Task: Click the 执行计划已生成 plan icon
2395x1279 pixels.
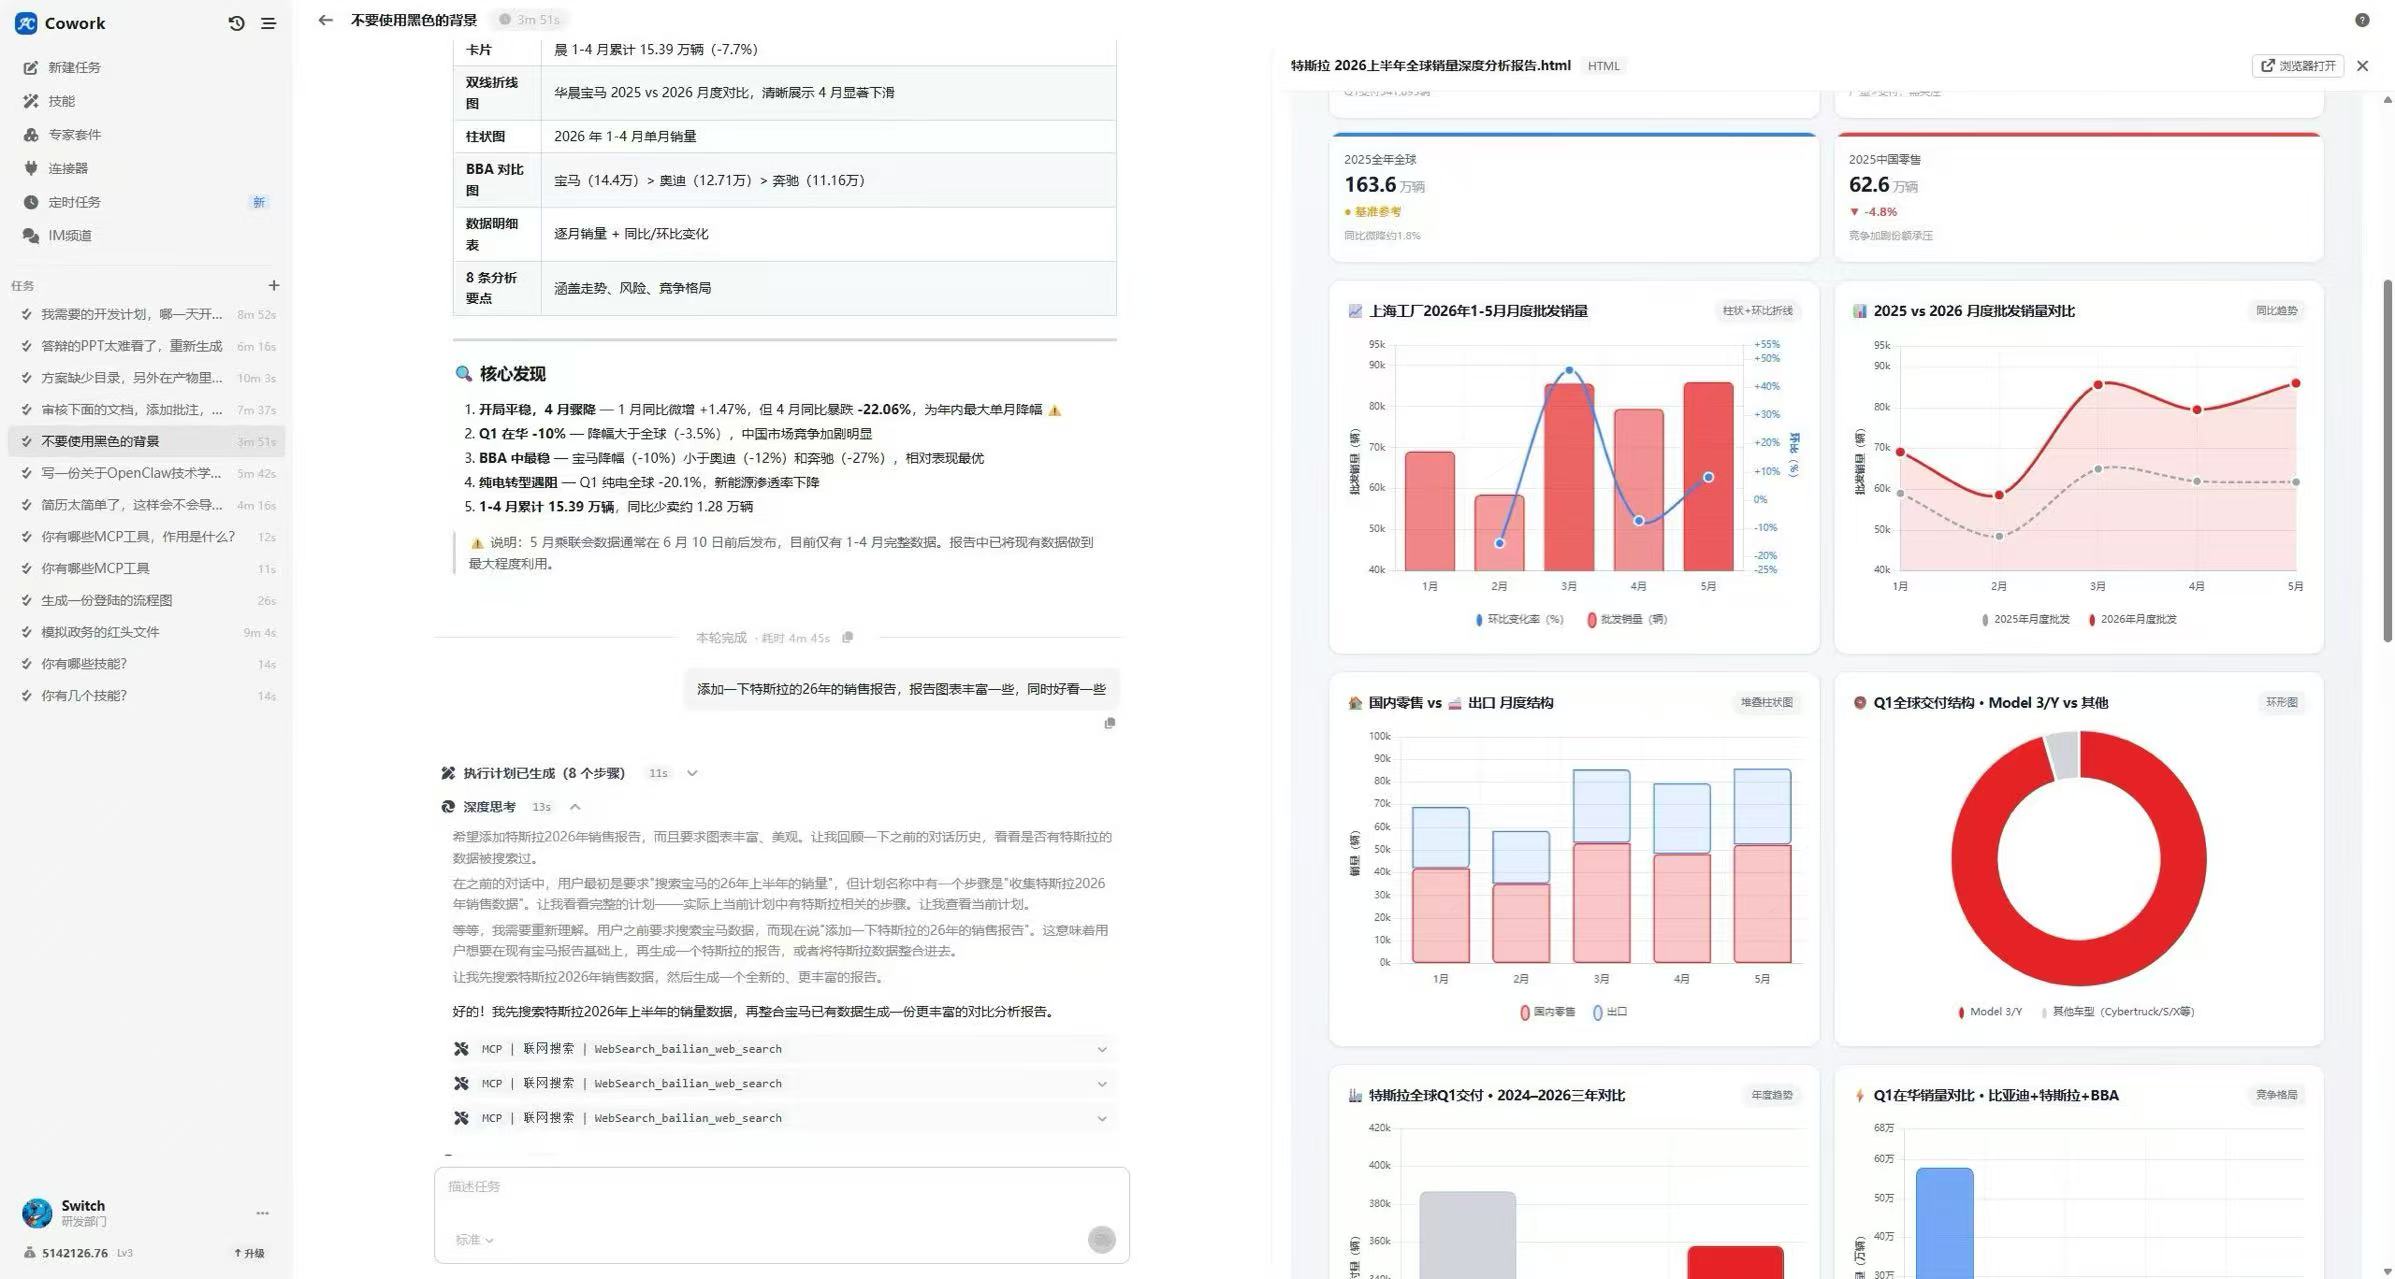Action: click(448, 773)
